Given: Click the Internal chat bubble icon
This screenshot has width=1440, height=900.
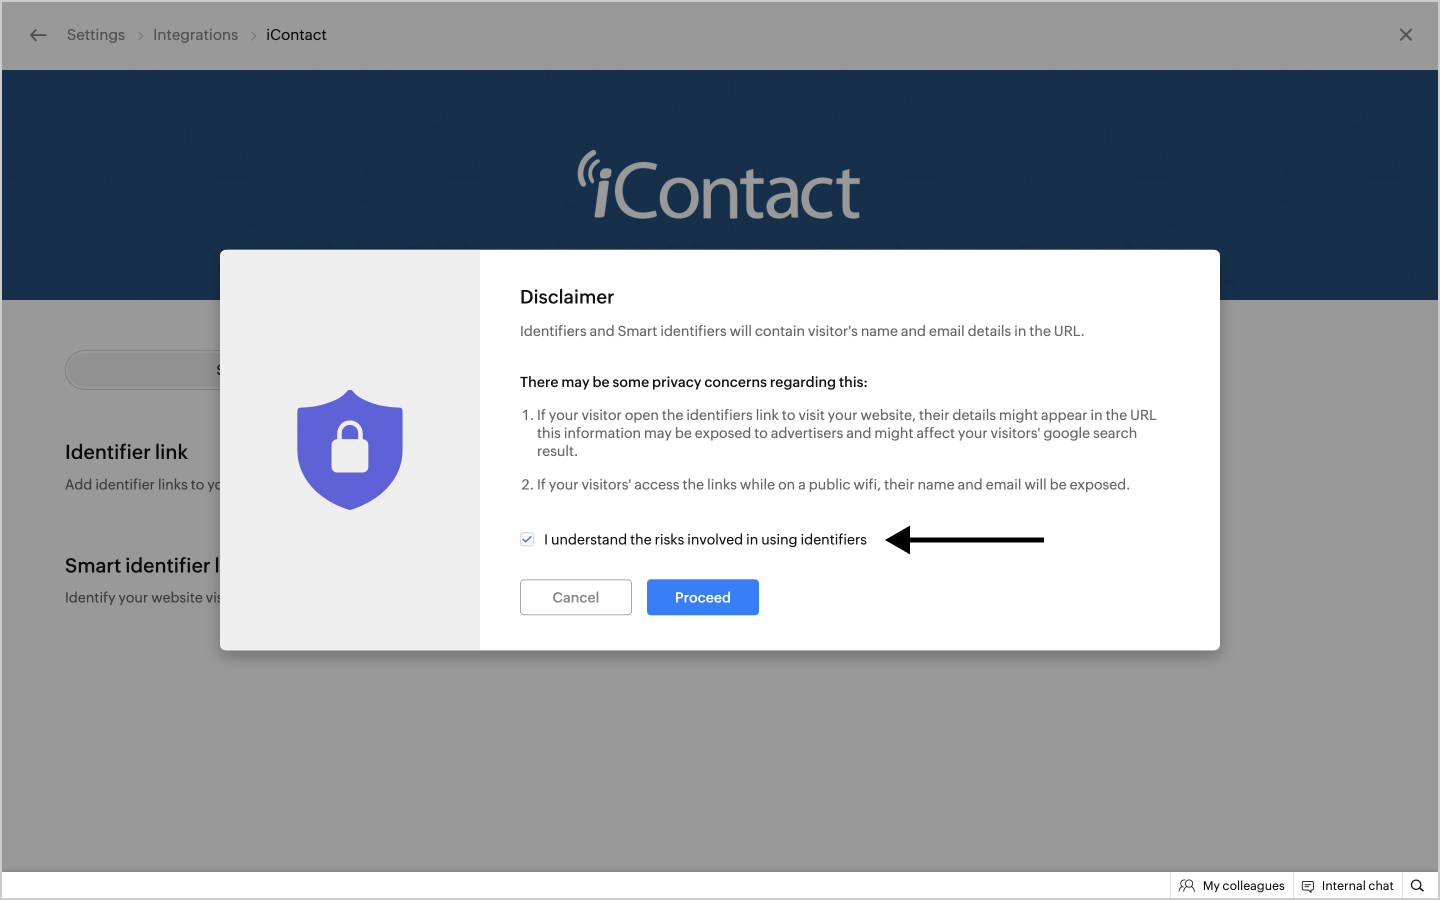Looking at the screenshot, I should pyautogui.click(x=1308, y=886).
